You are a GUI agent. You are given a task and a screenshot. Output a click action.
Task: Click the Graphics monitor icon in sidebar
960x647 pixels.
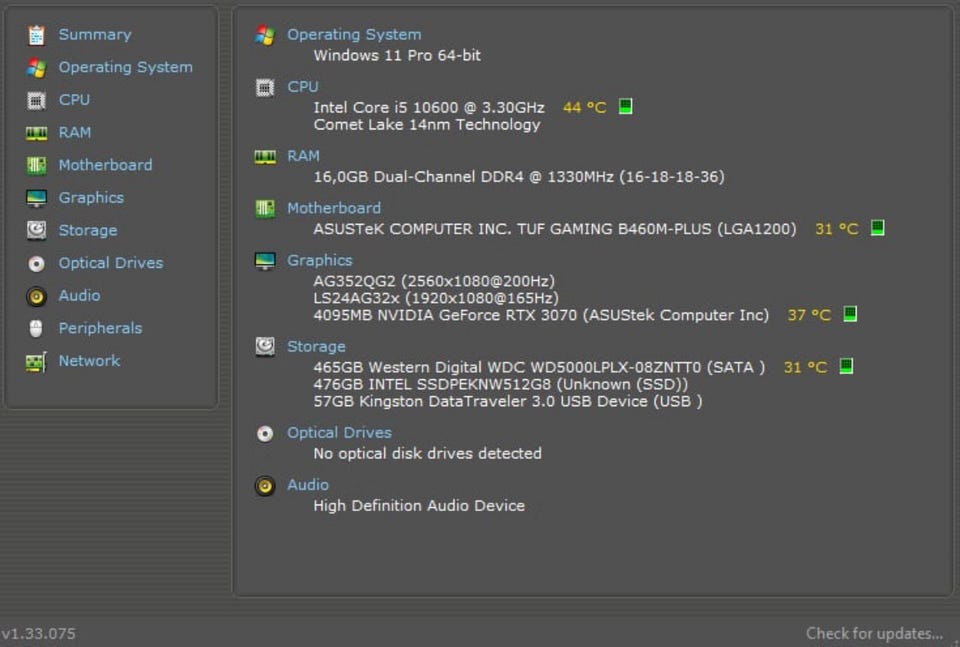[36, 198]
